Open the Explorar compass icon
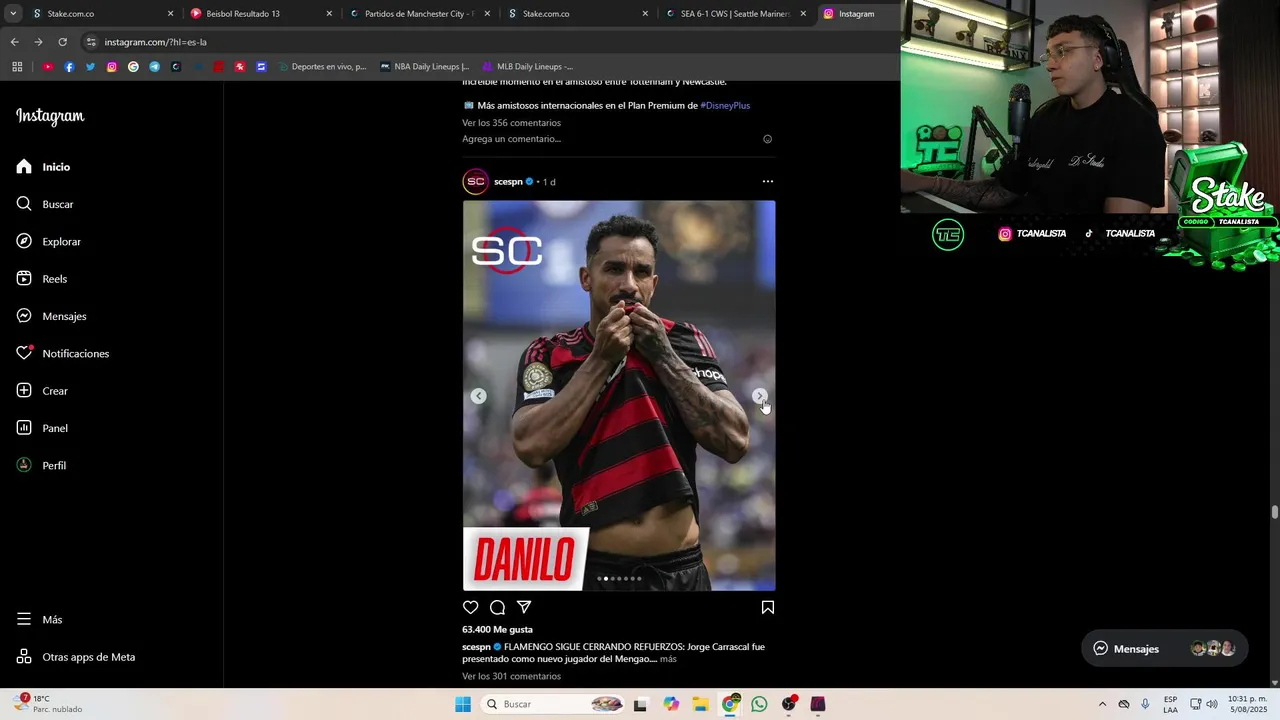Viewport: 1280px width, 720px height. click(24, 241)
